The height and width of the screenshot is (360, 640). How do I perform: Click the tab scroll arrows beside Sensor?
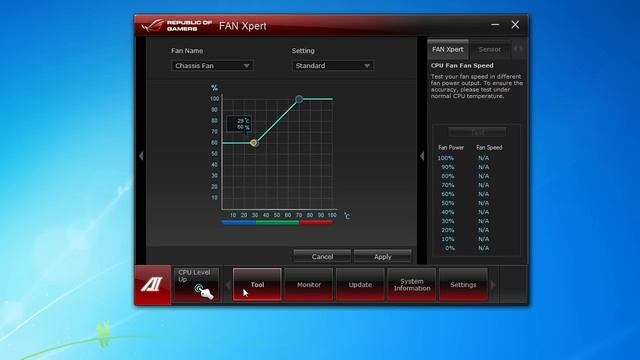click(x=518, y=49)
